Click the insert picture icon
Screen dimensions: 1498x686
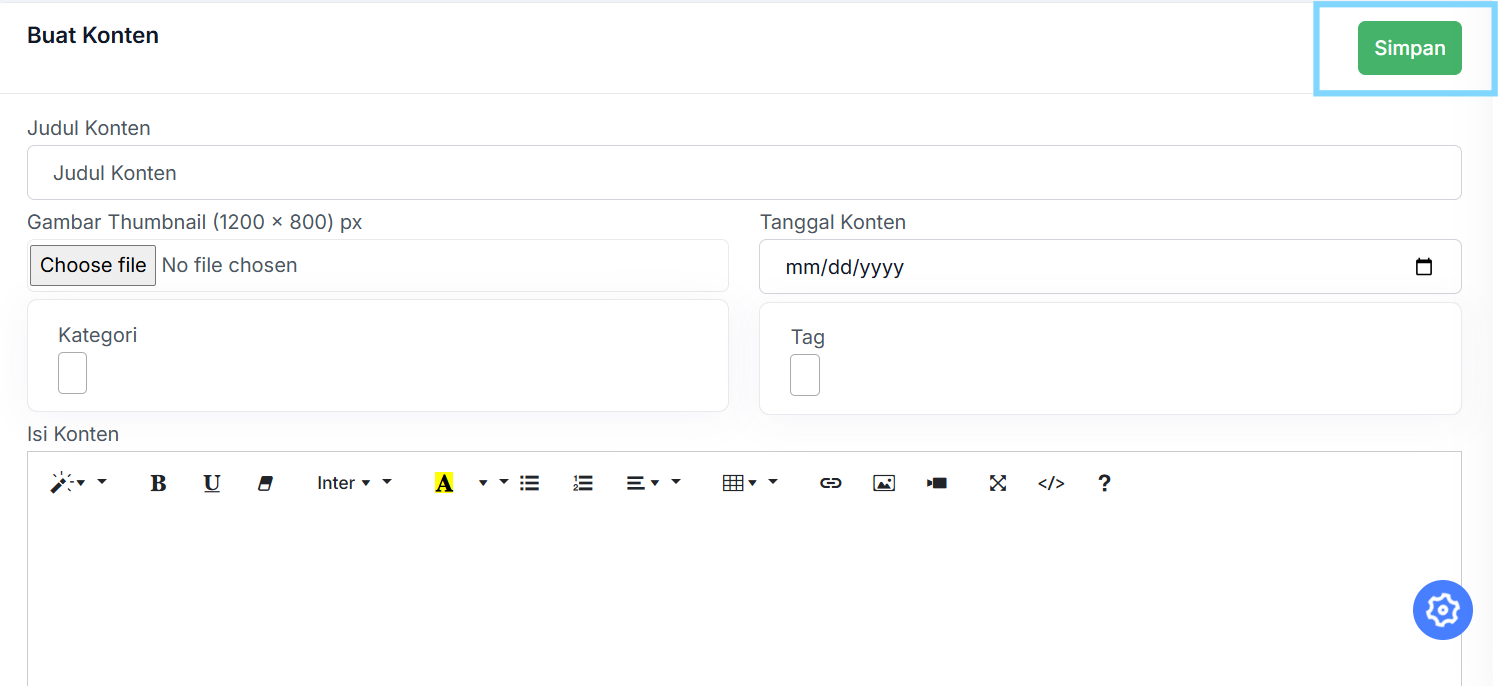point(884,483)
